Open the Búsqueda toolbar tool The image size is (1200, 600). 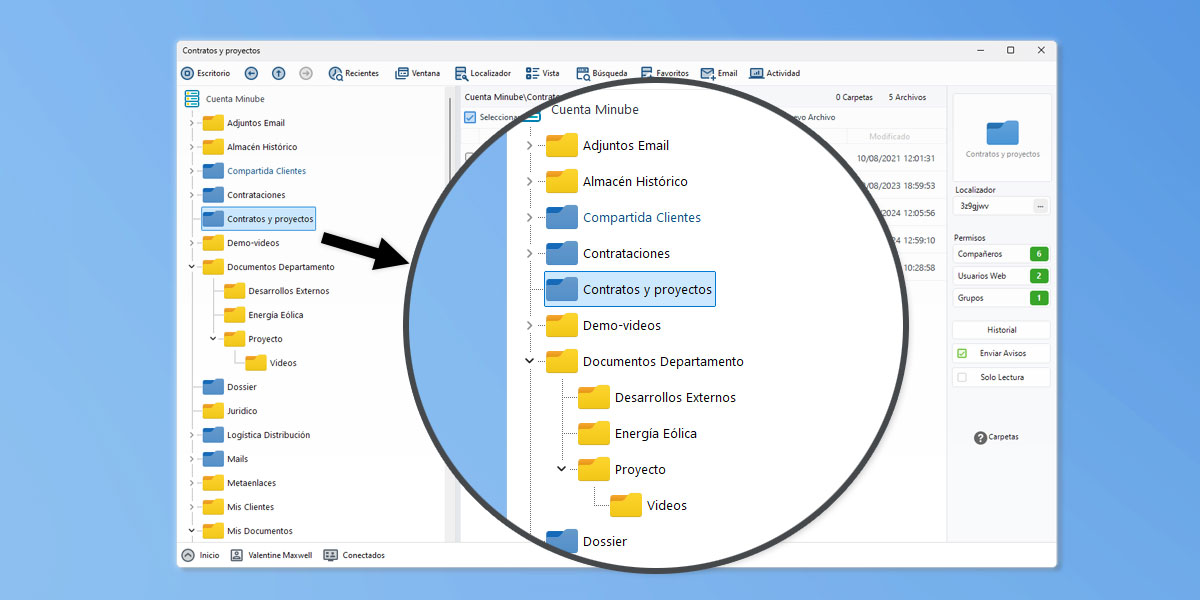(602, 73)
